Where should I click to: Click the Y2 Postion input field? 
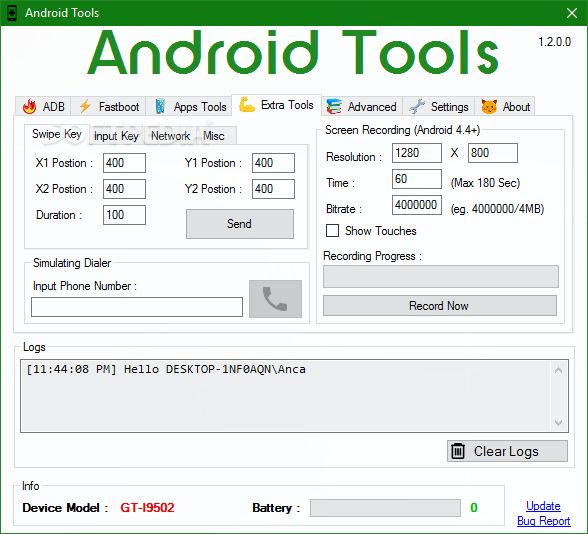pyautogui.click(x=273, y=189)
